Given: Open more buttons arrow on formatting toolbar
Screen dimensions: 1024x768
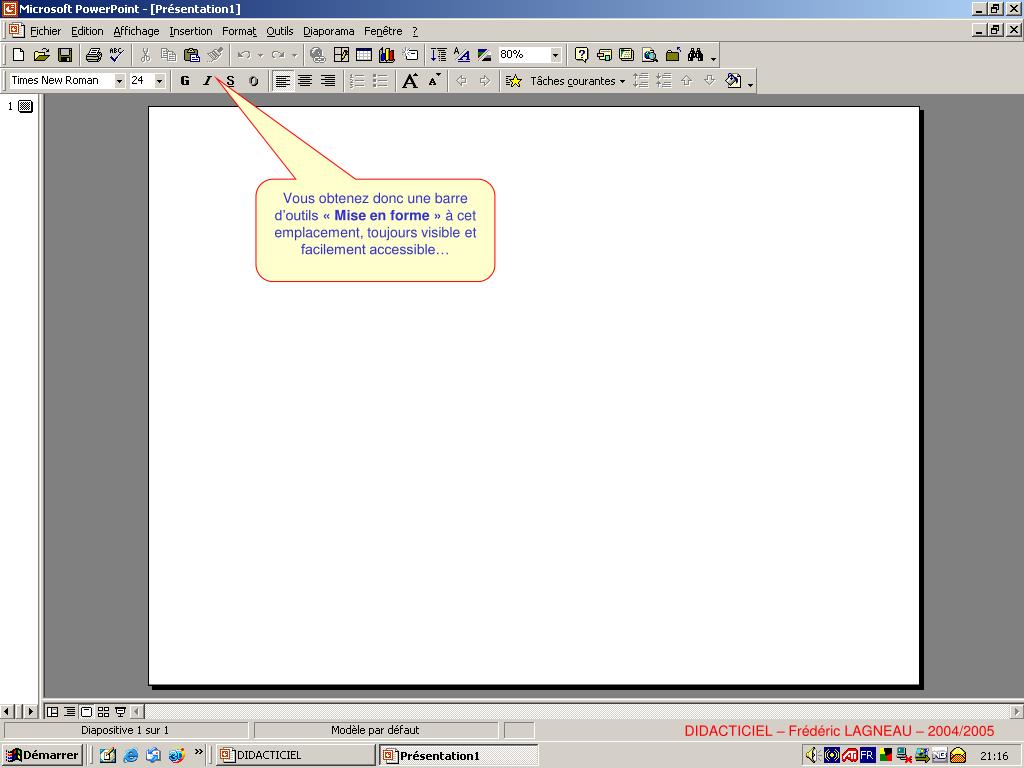Looking at the screenshot, I should (x=751, y=83).
